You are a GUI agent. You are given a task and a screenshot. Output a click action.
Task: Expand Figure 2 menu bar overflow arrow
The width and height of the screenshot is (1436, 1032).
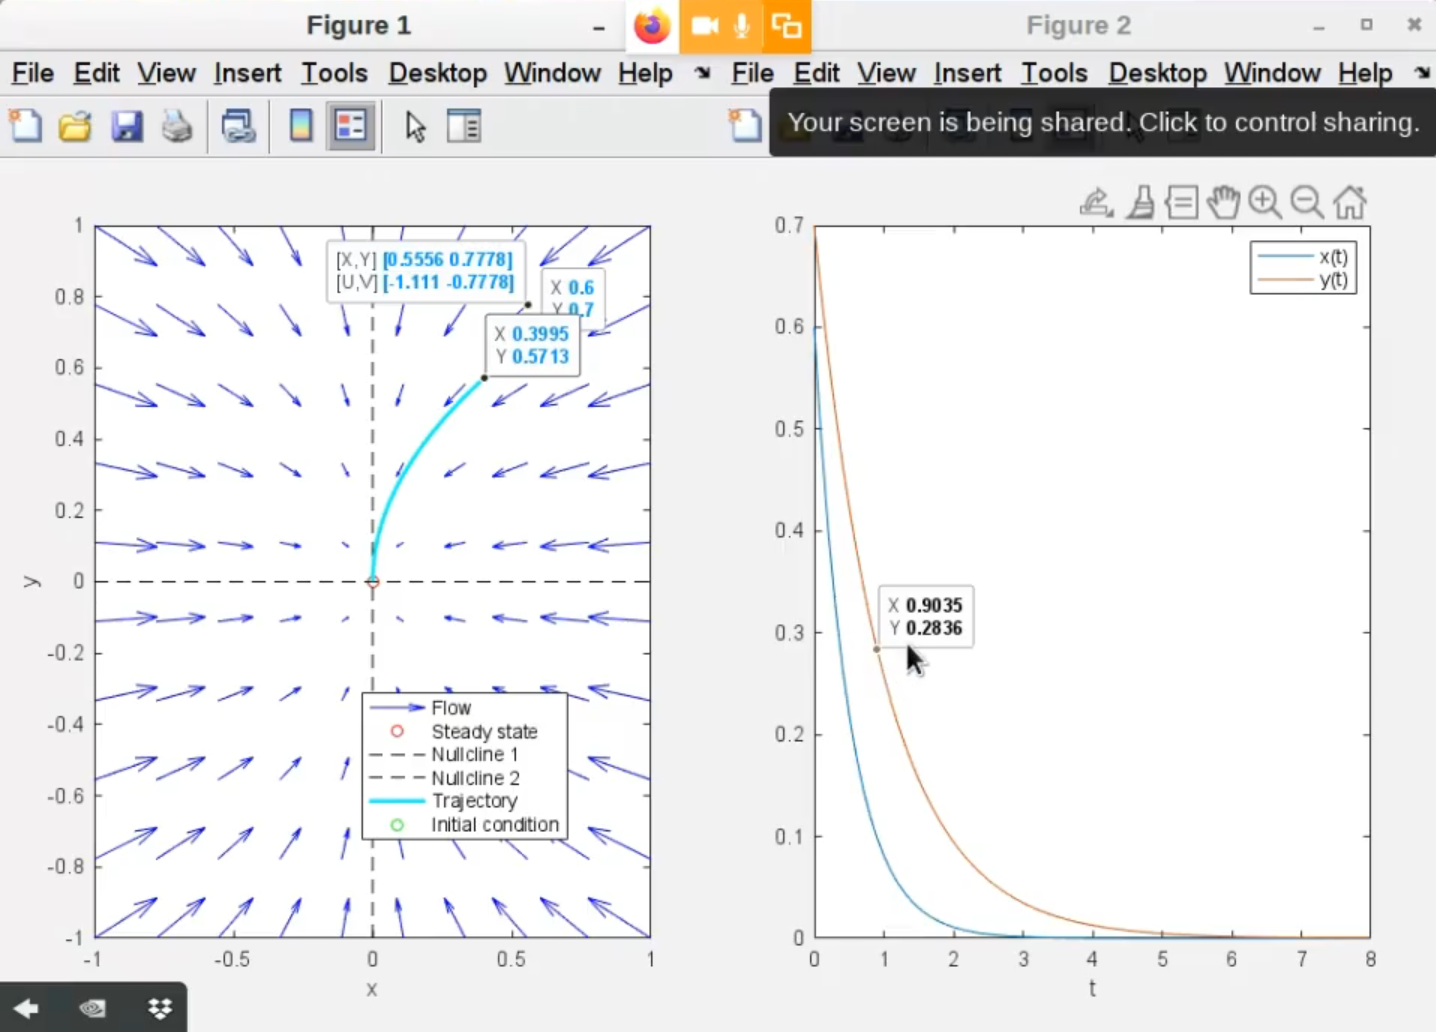point(1422,73)
